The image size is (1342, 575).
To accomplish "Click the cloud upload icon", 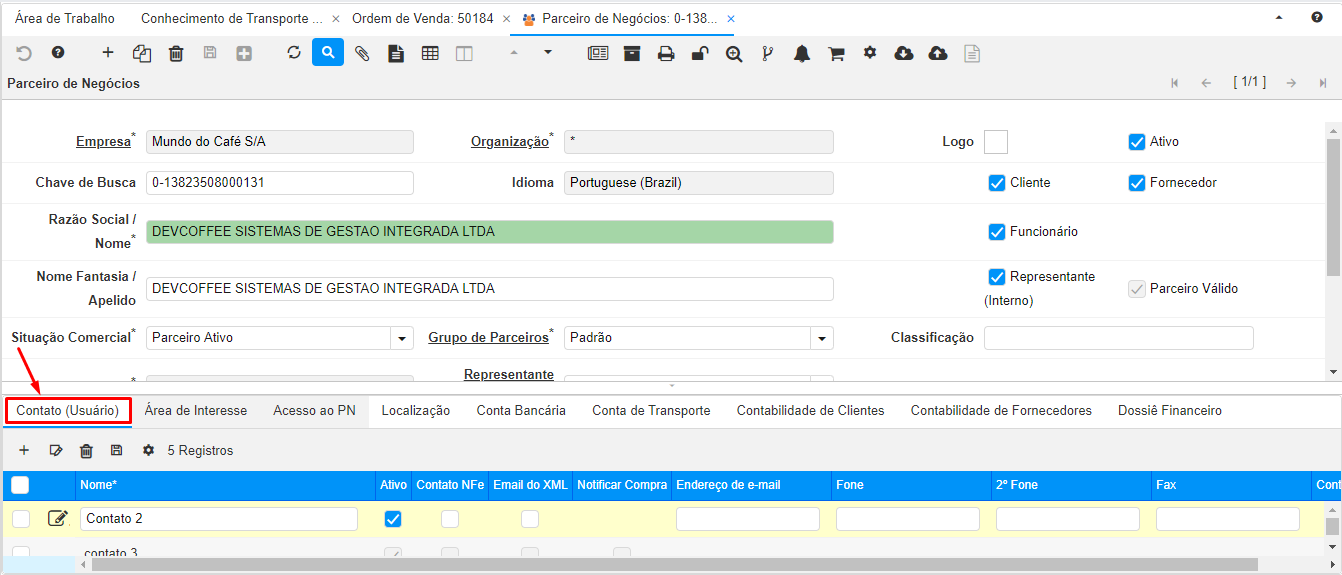I will point(938,53).
